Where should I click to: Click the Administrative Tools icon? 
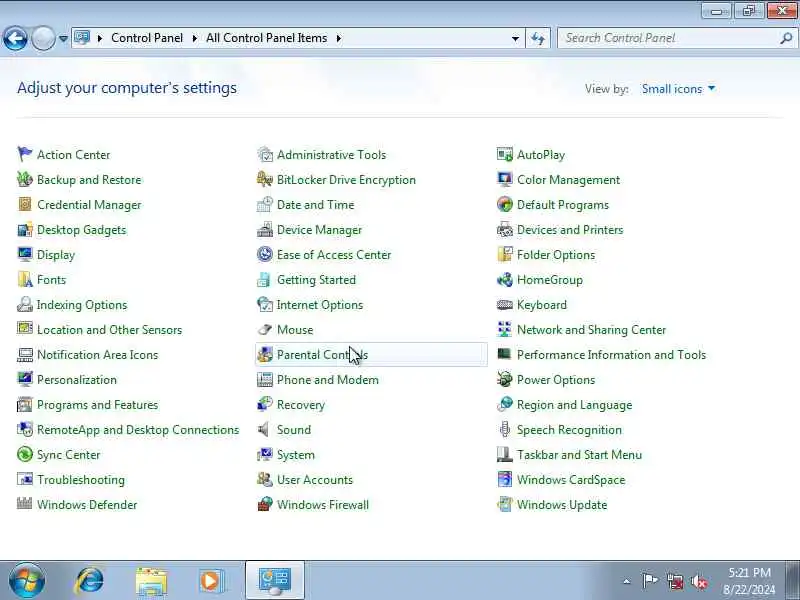[x=265, y=154]
